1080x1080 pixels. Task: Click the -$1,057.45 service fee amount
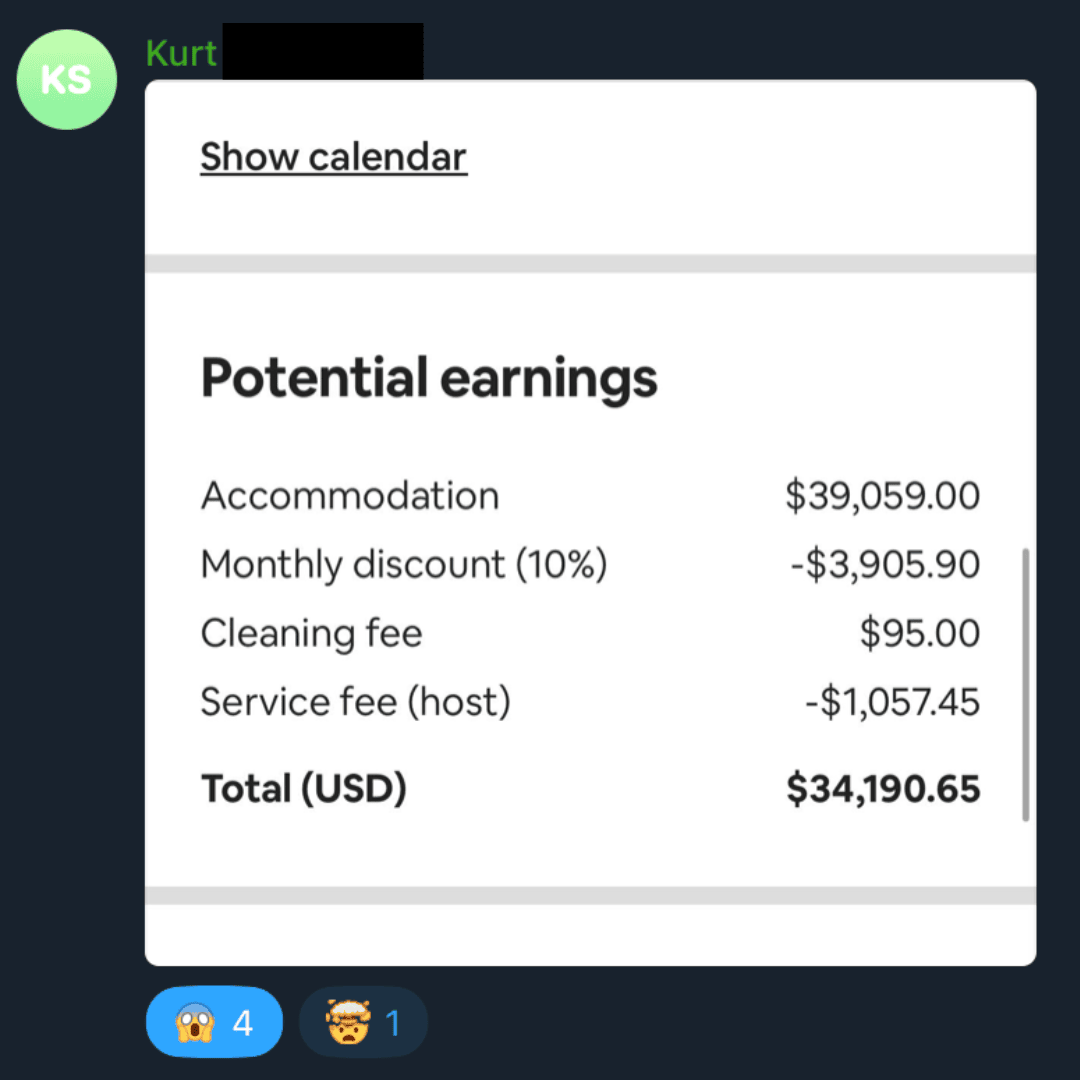893,702
